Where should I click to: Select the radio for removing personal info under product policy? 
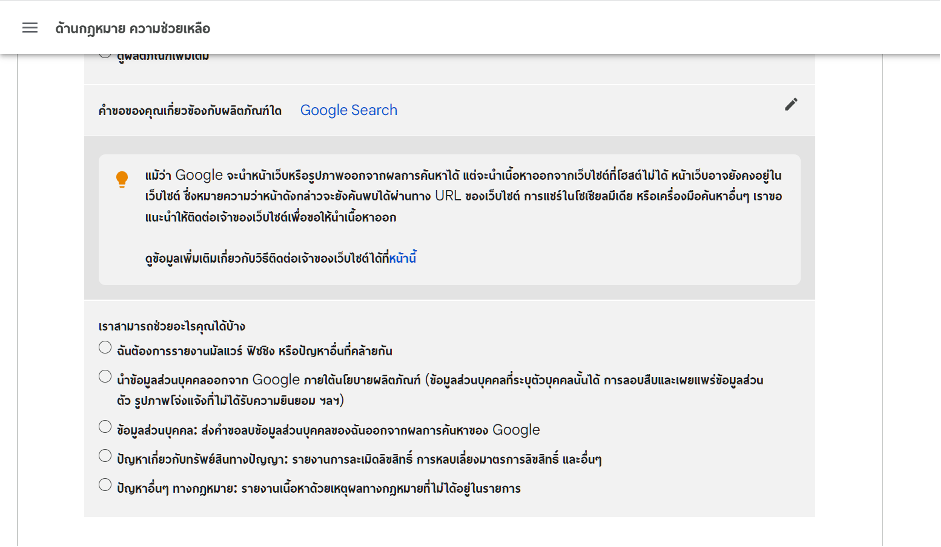105,377
